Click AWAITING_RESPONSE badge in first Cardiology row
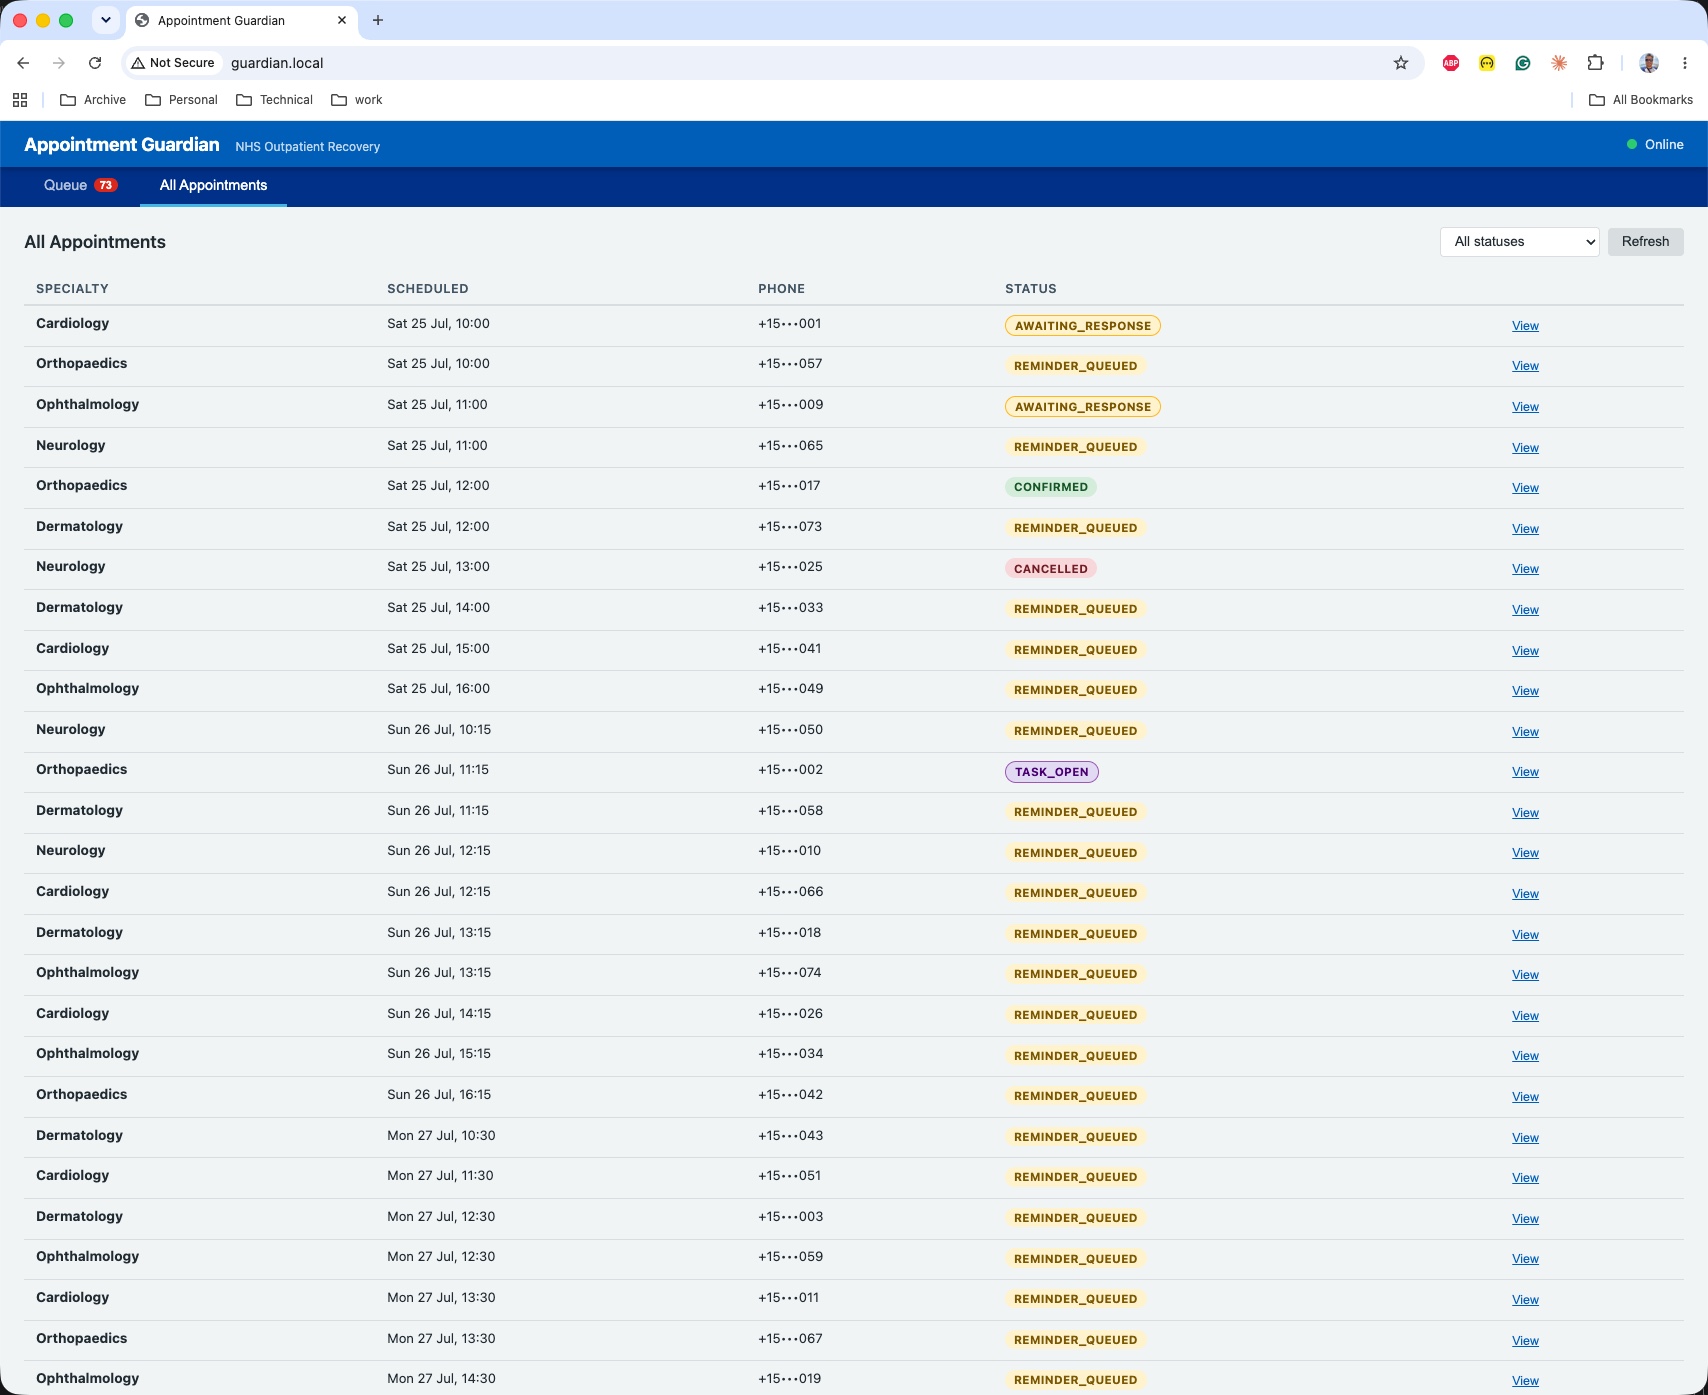 tap(1082, 325)
